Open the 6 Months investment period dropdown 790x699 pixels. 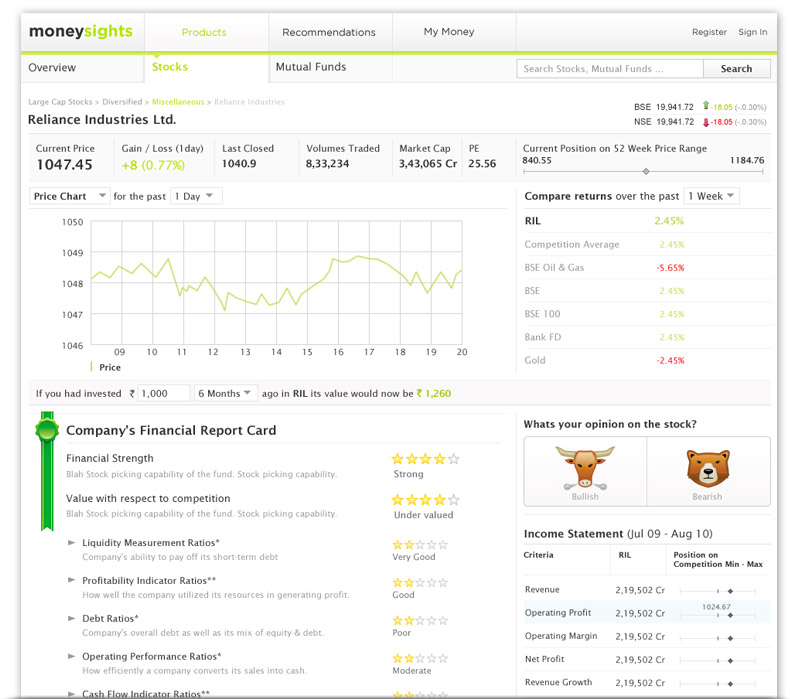(225, 393)
